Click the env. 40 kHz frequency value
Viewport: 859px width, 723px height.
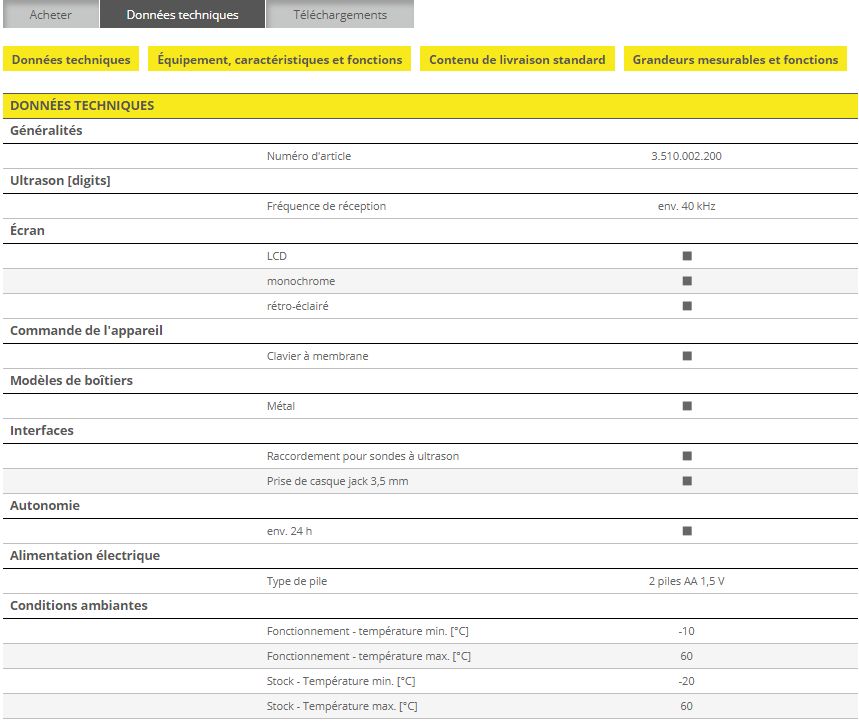686,206
